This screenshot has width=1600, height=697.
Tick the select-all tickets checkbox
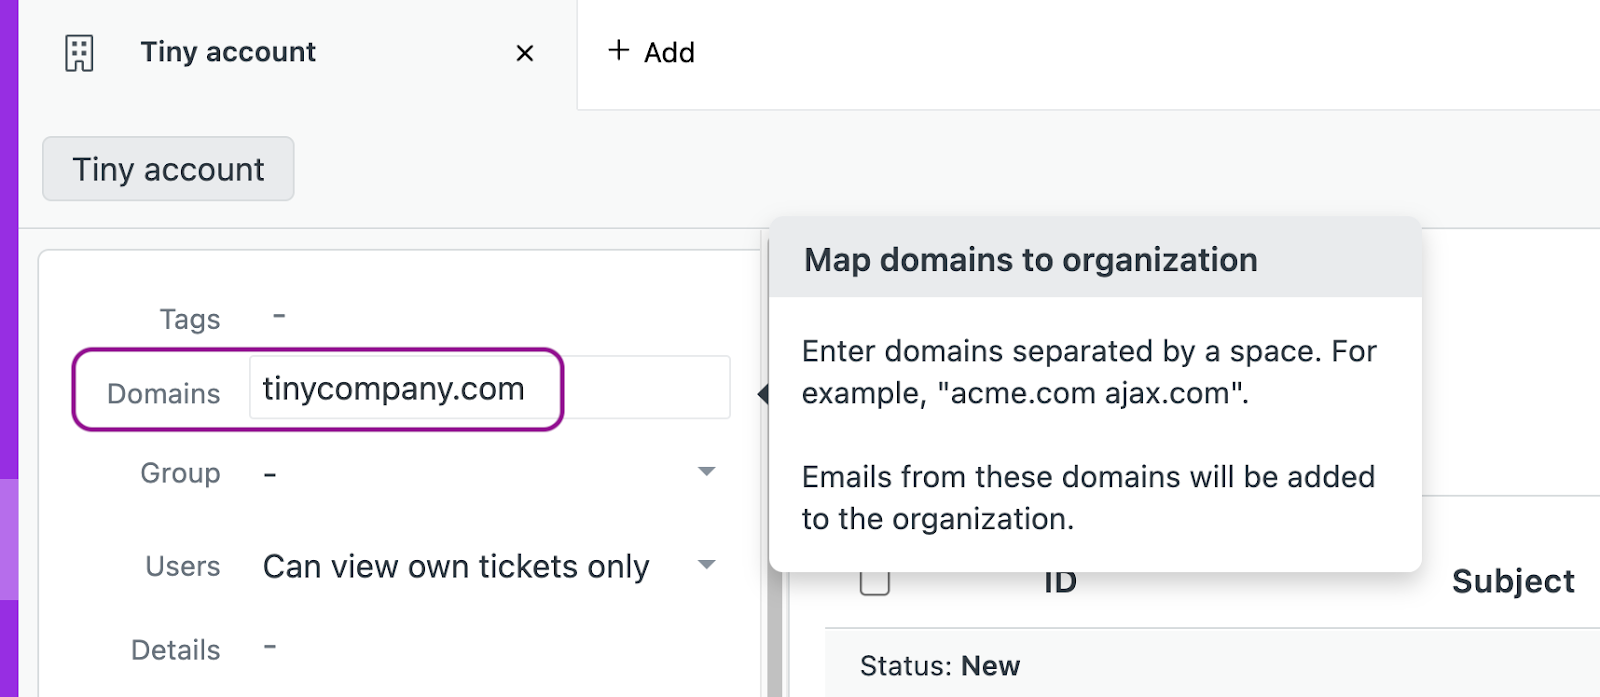click(x=875, y=583)
